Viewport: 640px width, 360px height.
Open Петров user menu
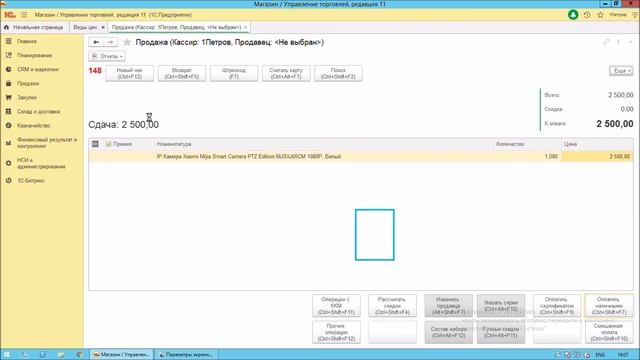[618, 15]
